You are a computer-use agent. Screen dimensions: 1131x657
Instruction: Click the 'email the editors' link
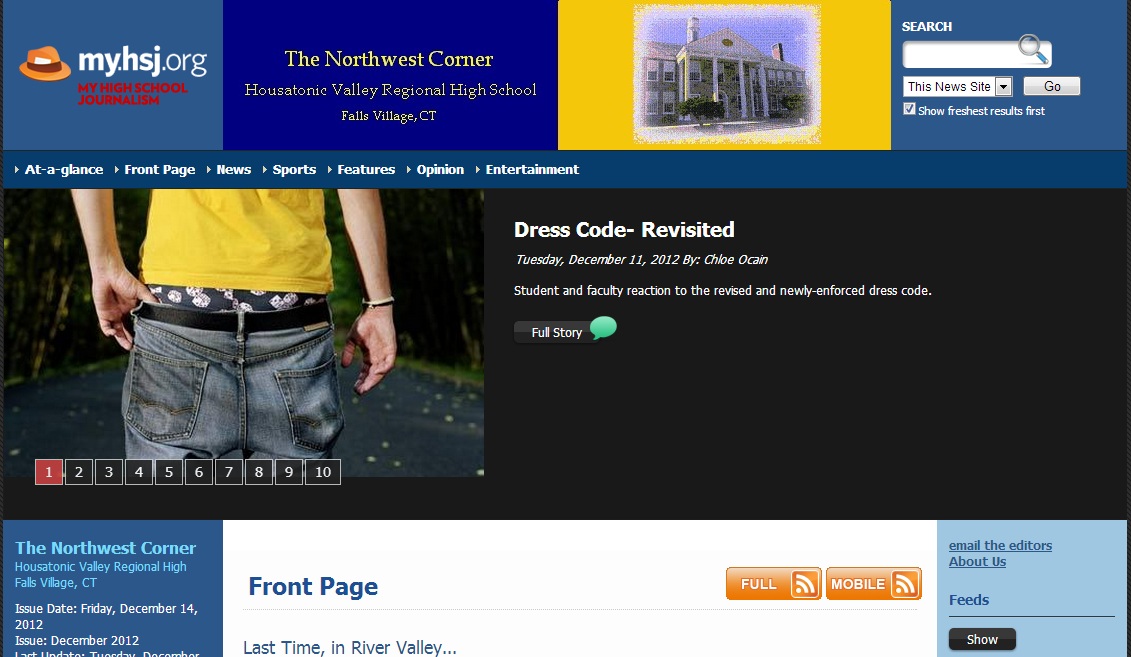(x=1000, y=545)
